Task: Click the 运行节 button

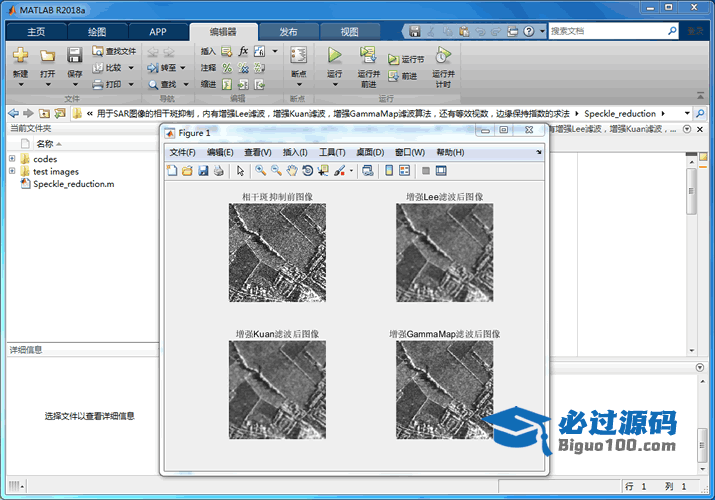Action: point(407,60)
